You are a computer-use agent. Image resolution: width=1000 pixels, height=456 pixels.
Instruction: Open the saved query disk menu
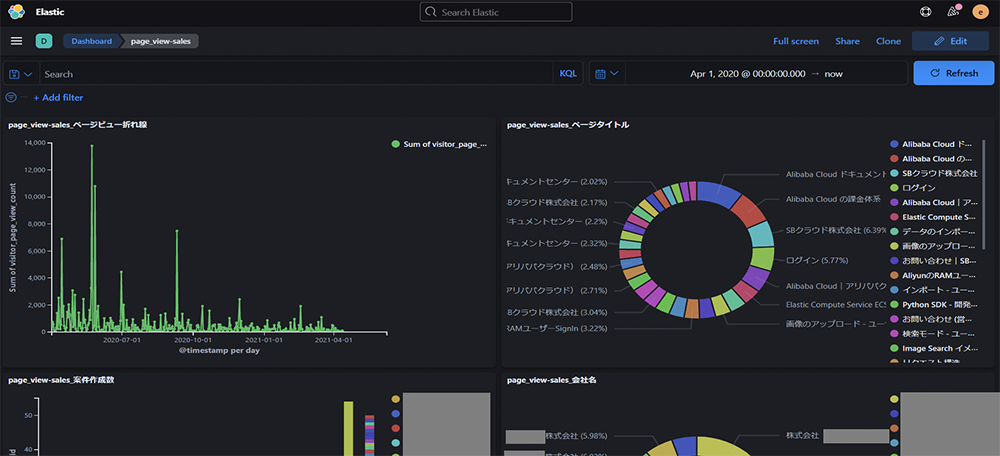pos(21,74)
